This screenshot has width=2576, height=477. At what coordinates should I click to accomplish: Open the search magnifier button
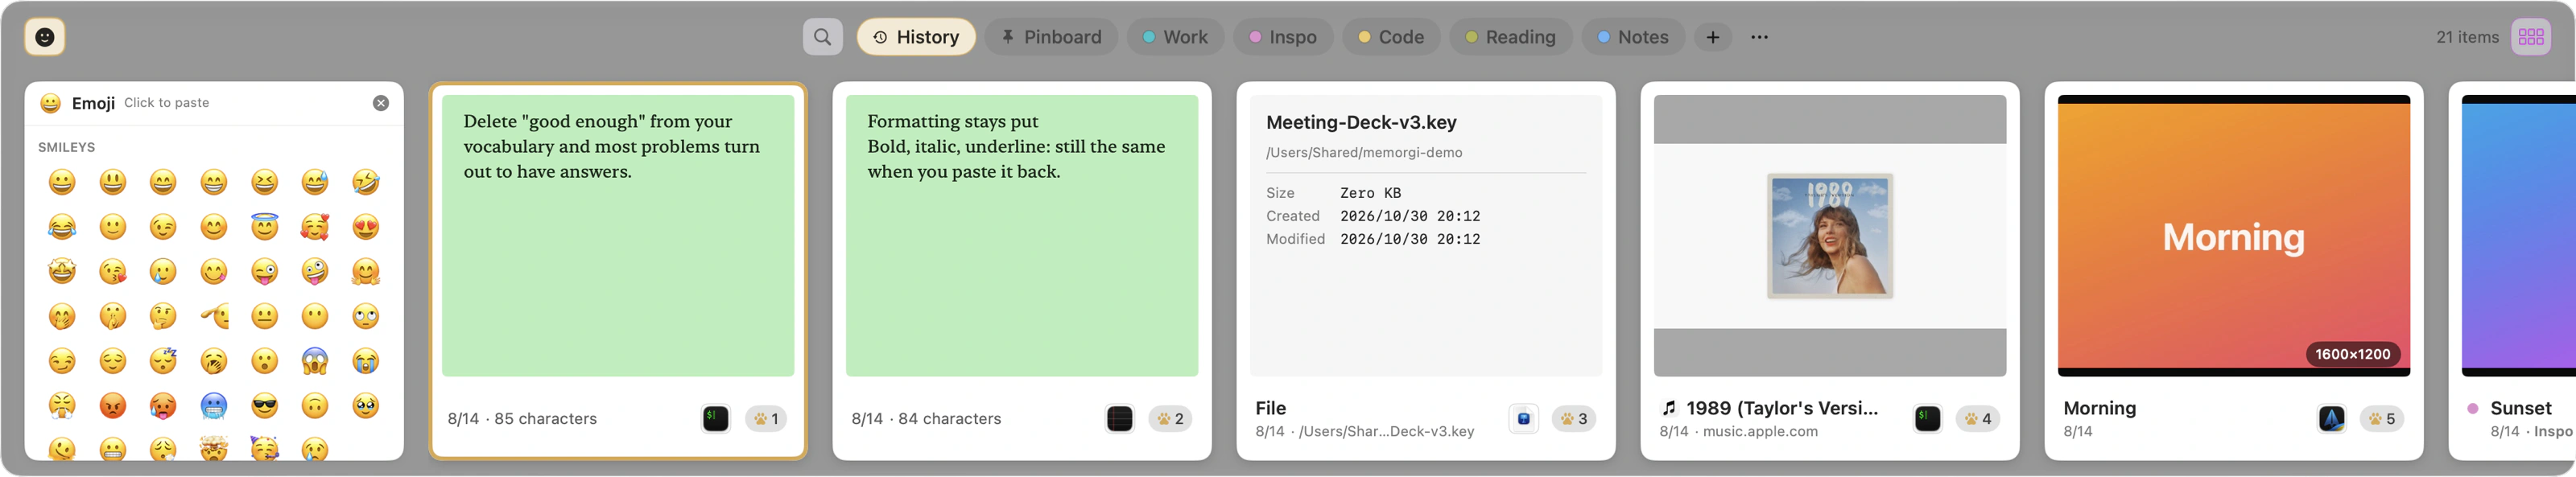[x=822, y=37]
